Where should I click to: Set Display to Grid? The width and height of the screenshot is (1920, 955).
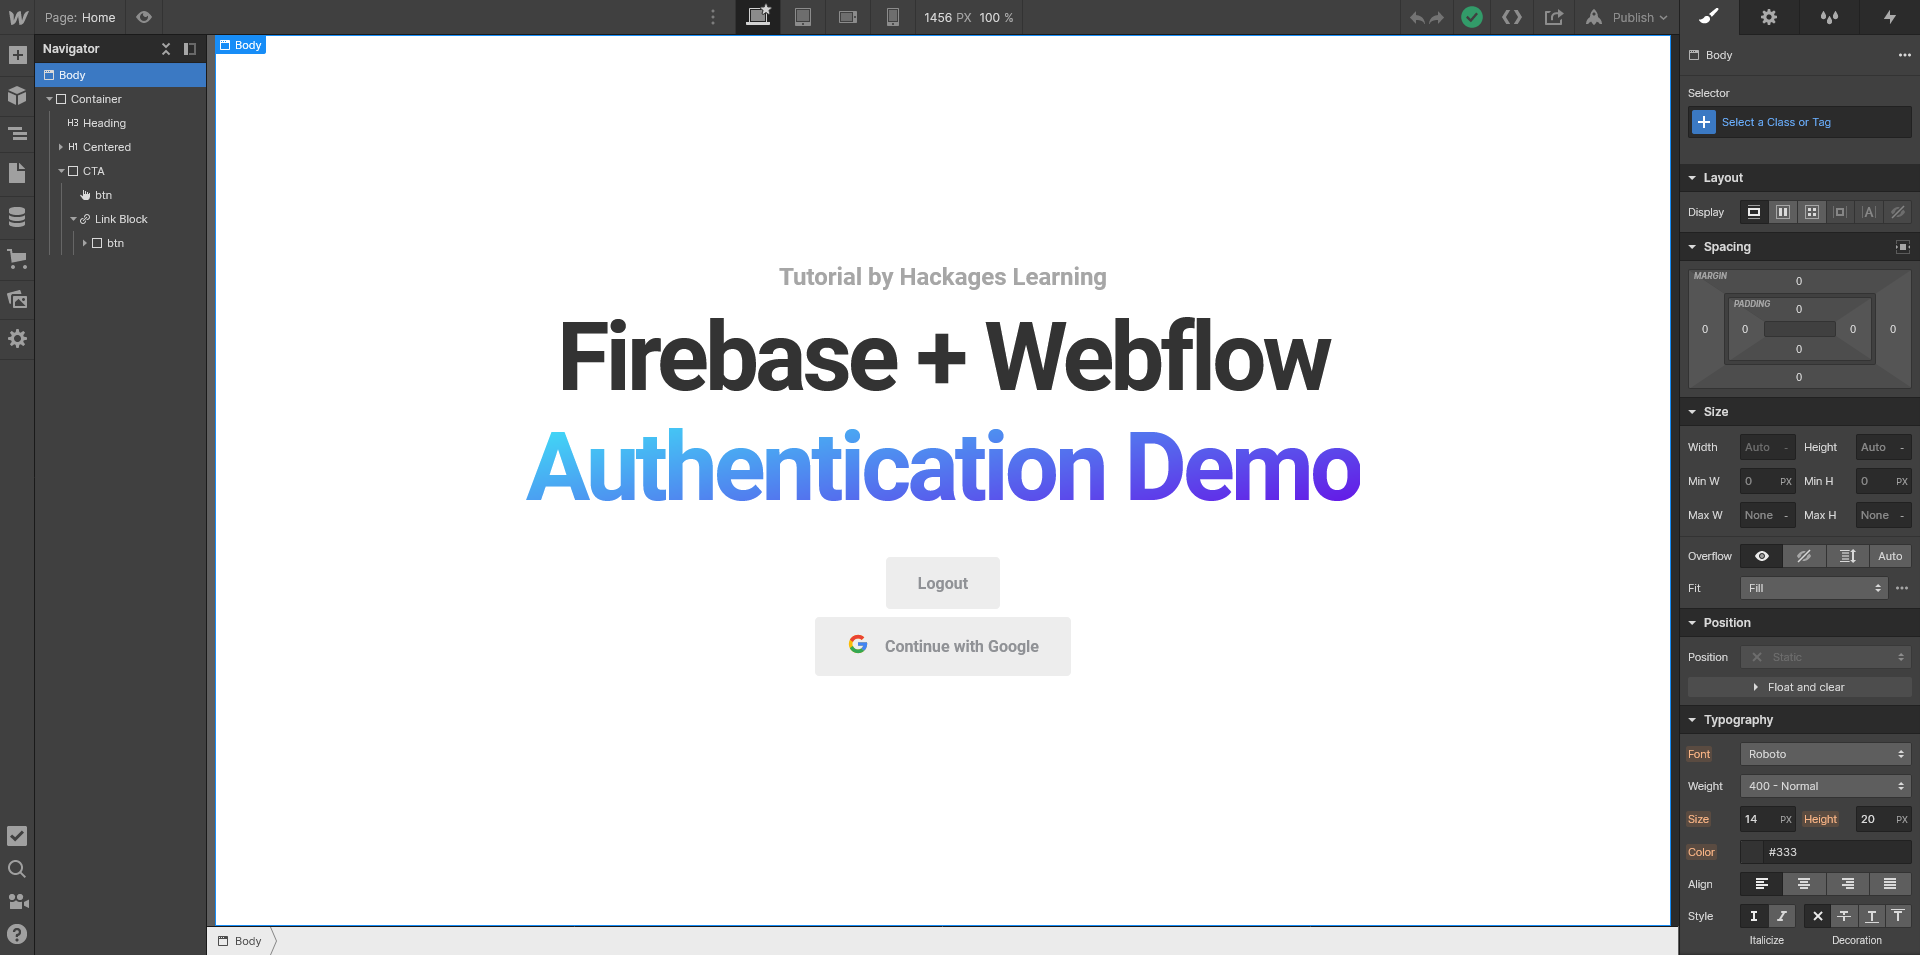coord(1812,212)
